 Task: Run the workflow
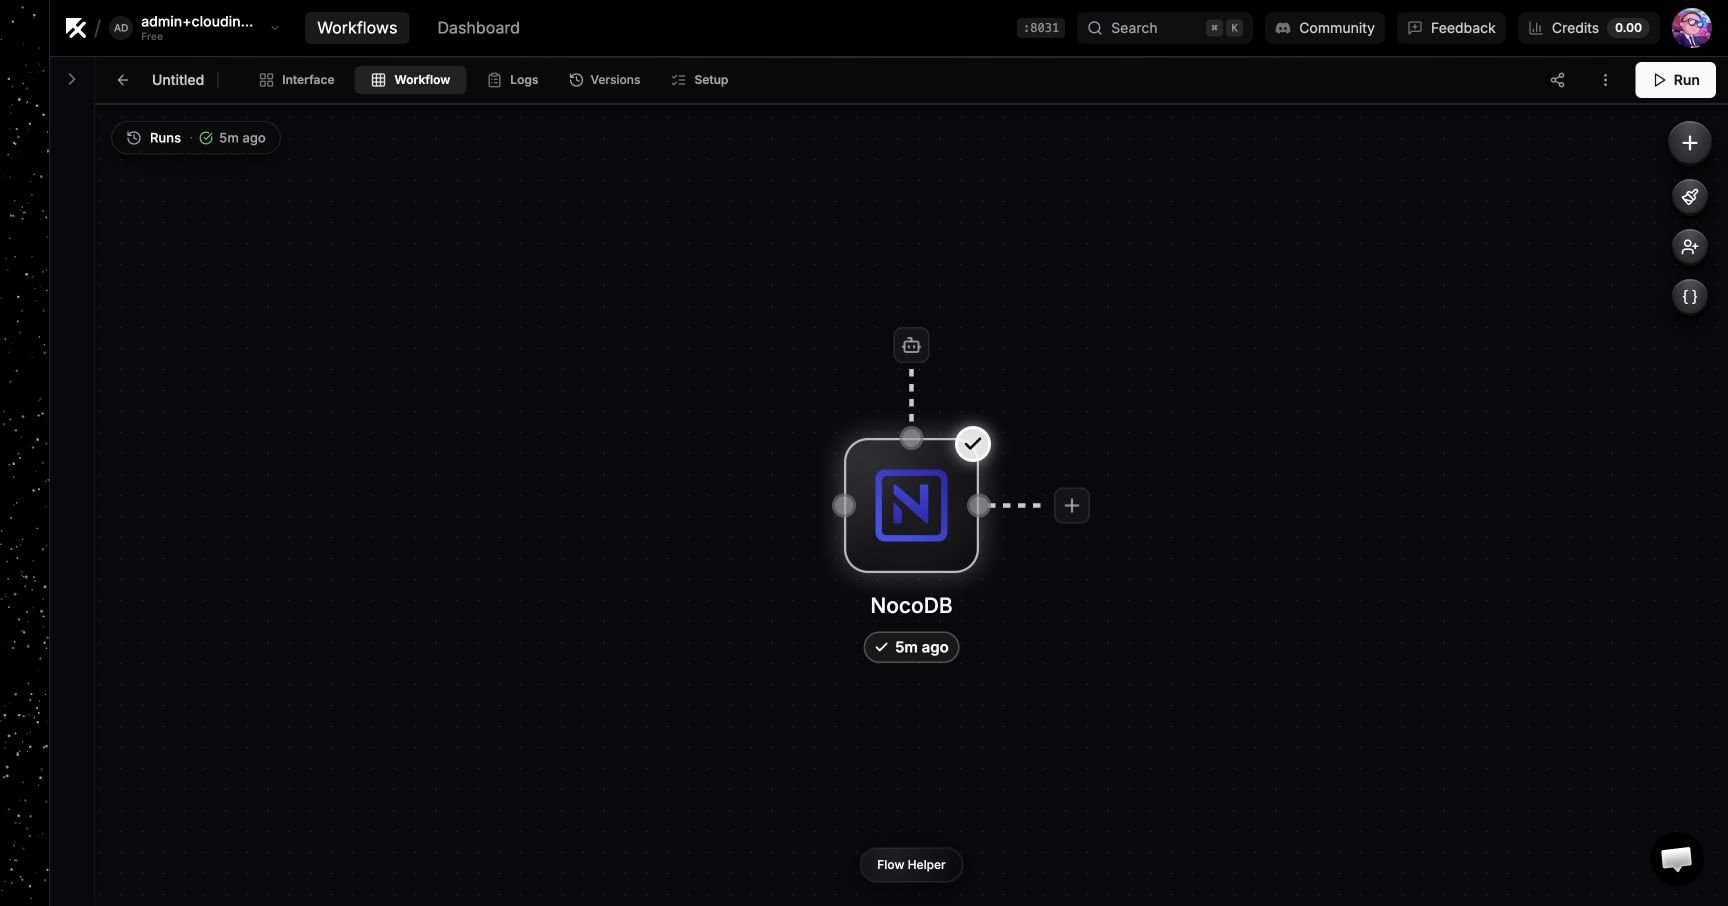[x=1675, y=80]
